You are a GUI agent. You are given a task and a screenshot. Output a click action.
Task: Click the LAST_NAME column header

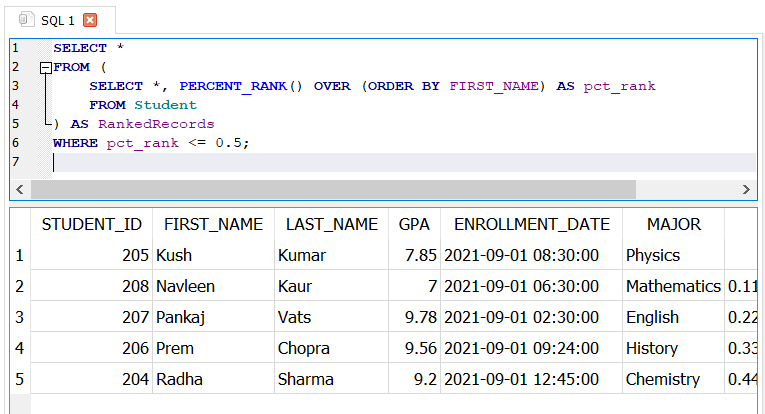(332, 224)
